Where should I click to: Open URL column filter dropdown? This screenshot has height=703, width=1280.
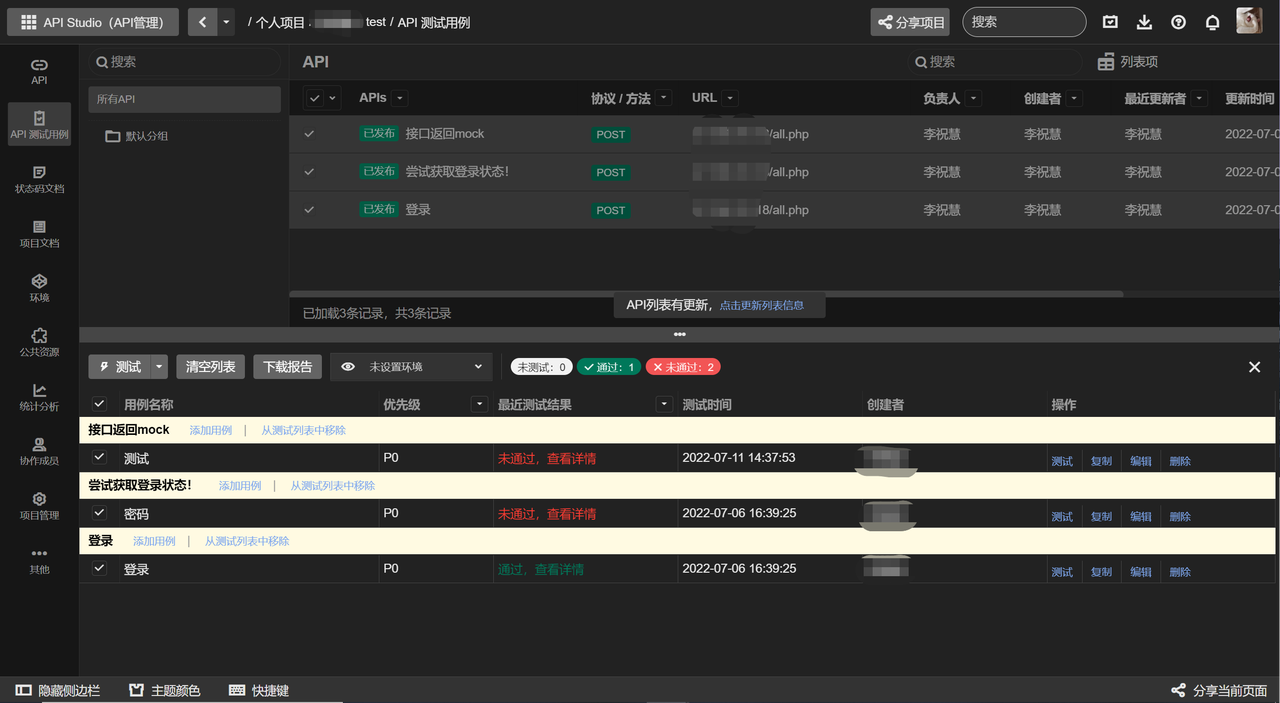click(x=730, y=98)
